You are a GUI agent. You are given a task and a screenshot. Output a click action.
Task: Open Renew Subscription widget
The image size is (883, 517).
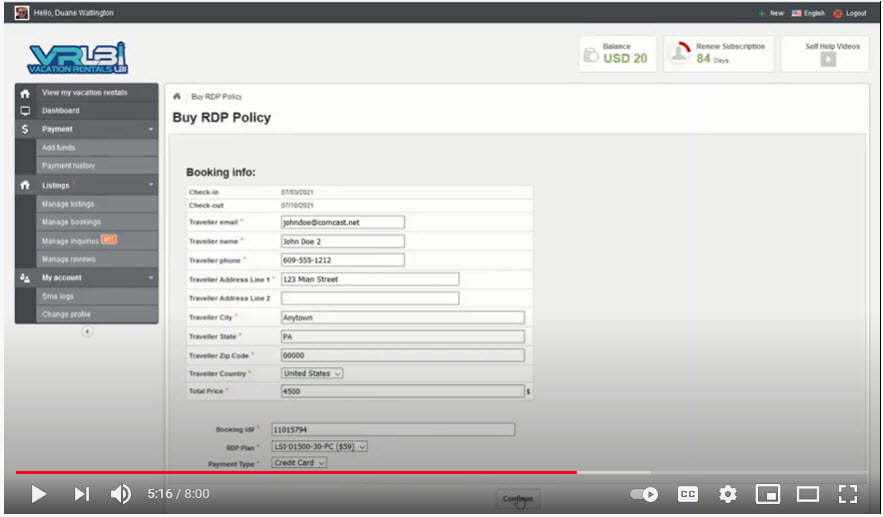pos(719,54)
